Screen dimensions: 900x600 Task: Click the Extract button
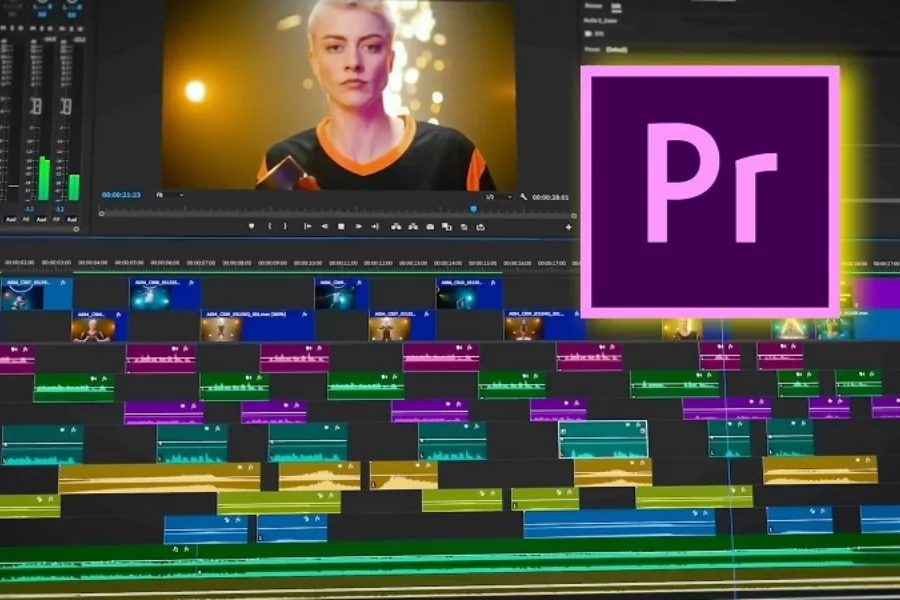click(413, 227)
